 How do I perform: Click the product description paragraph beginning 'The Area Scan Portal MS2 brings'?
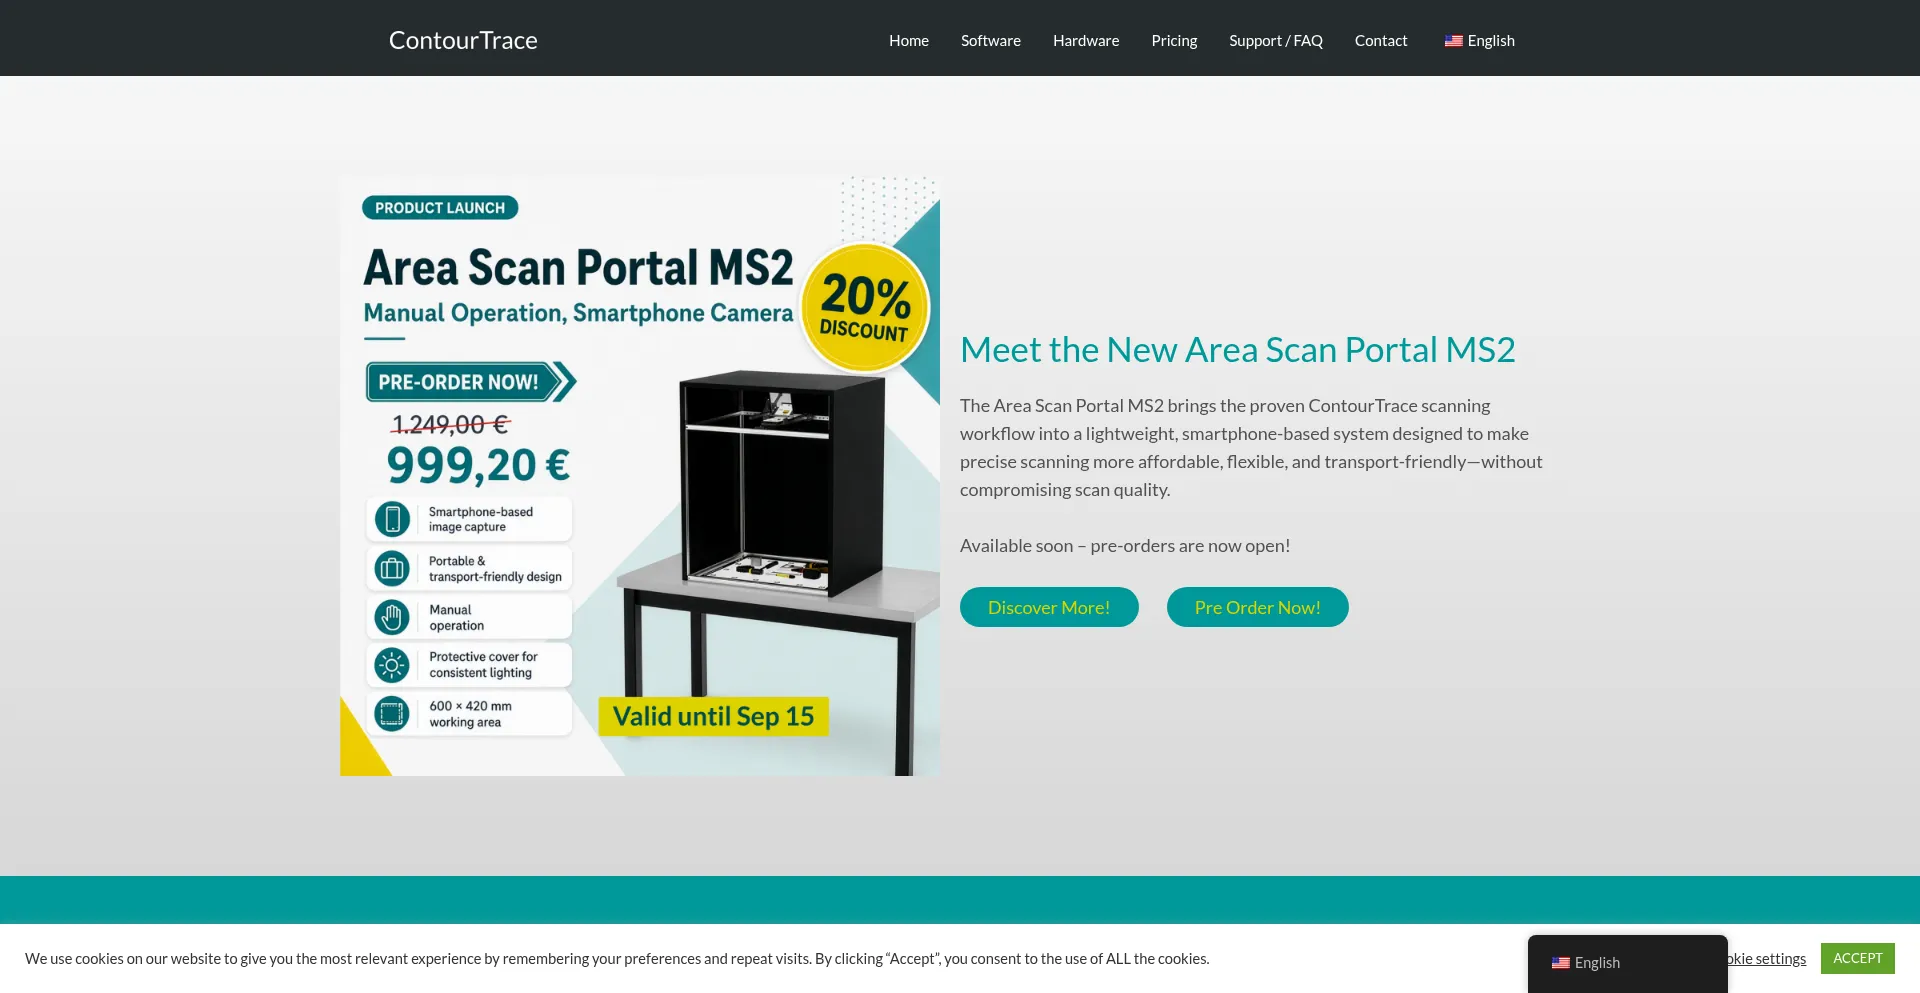[x=1251, y=448]
